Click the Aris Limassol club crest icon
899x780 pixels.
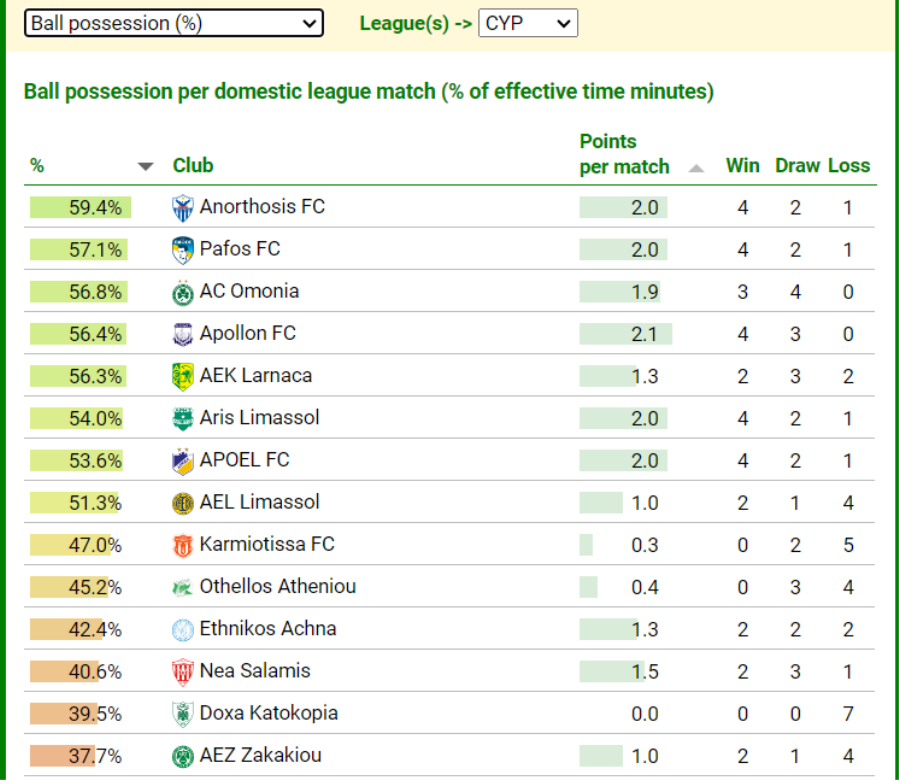pyautogui.click(x=182, y=418)
